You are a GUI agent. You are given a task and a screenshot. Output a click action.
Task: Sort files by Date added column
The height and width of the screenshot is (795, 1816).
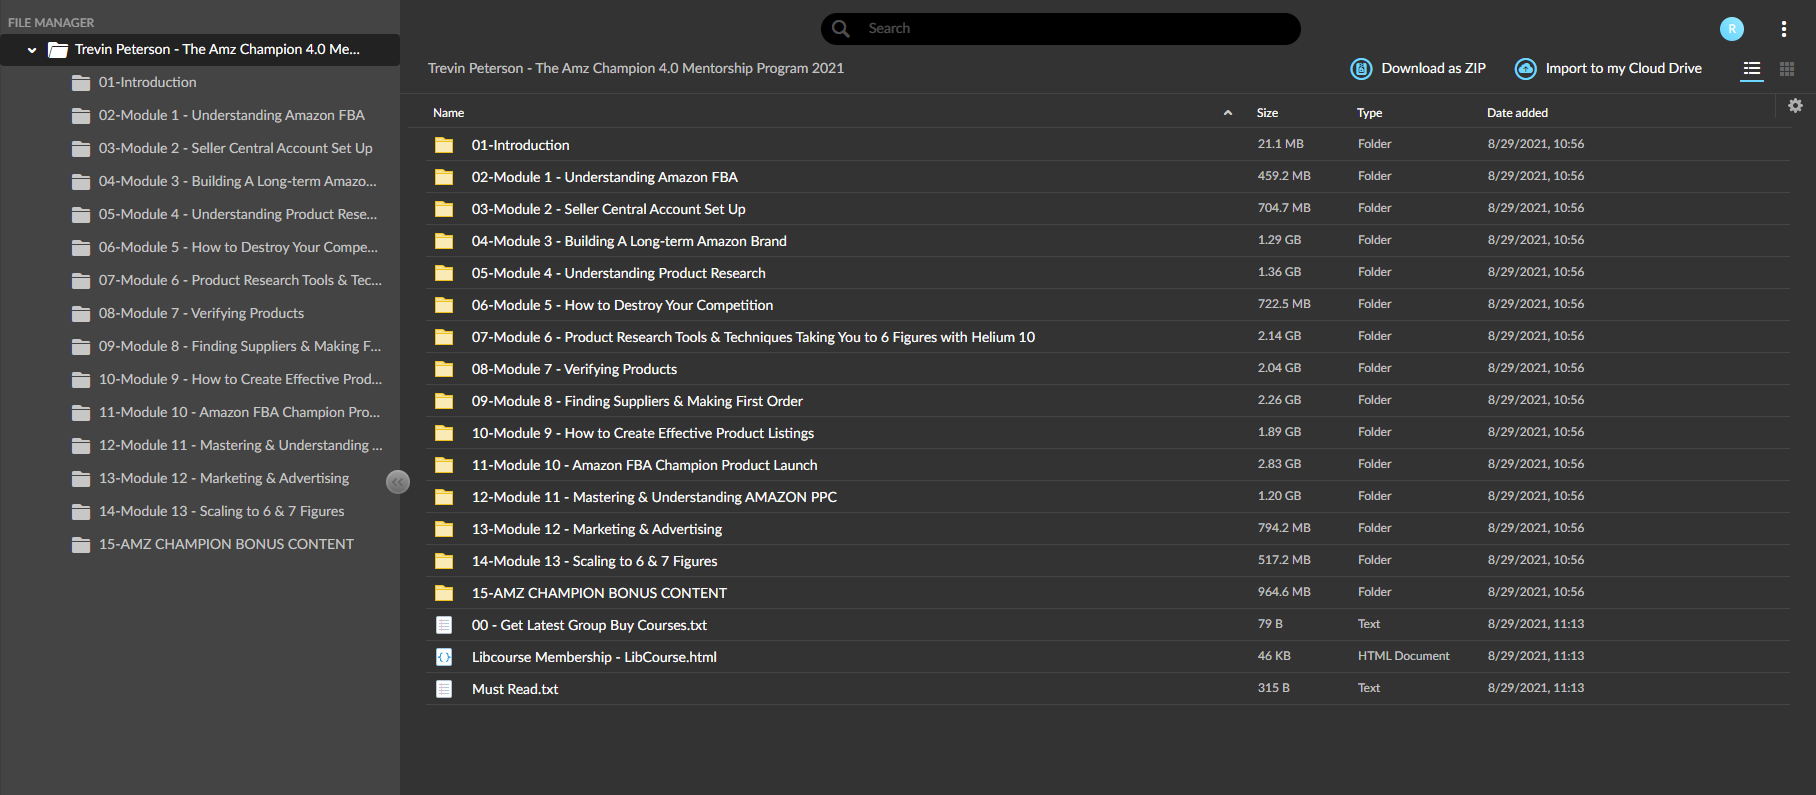click(1517, 113)
